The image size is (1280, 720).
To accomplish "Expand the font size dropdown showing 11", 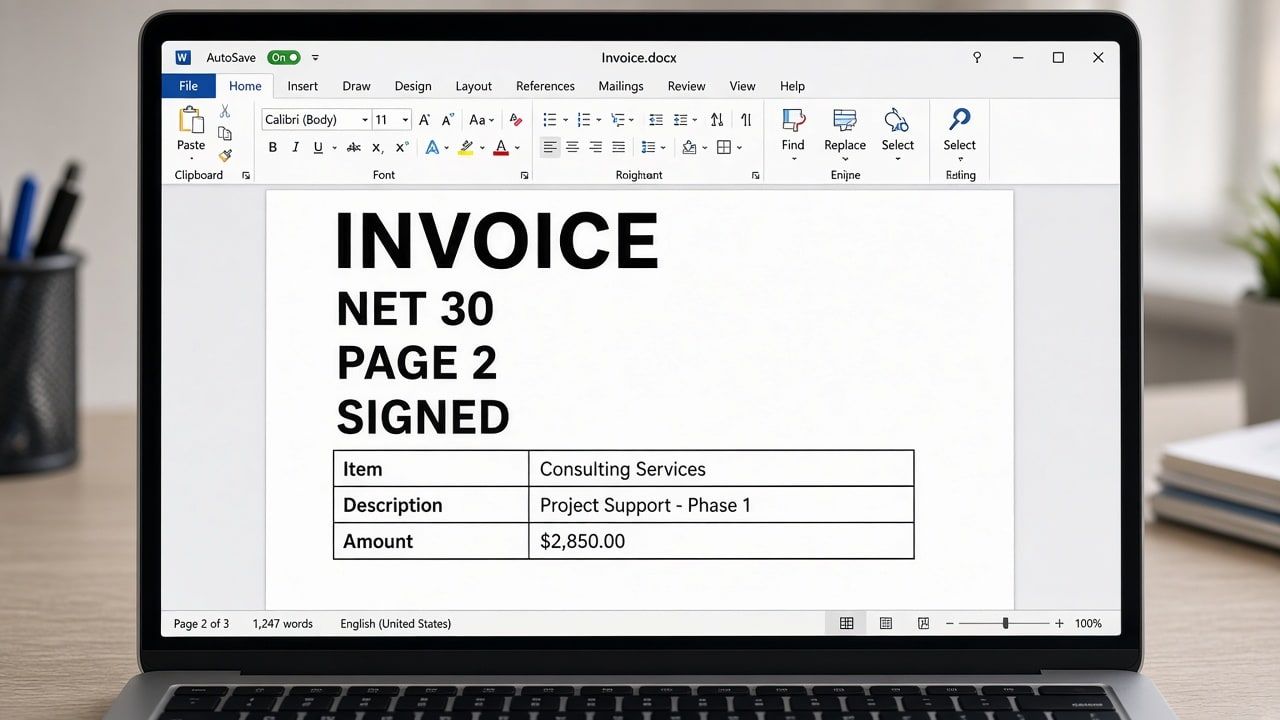I will click(391, 120).
